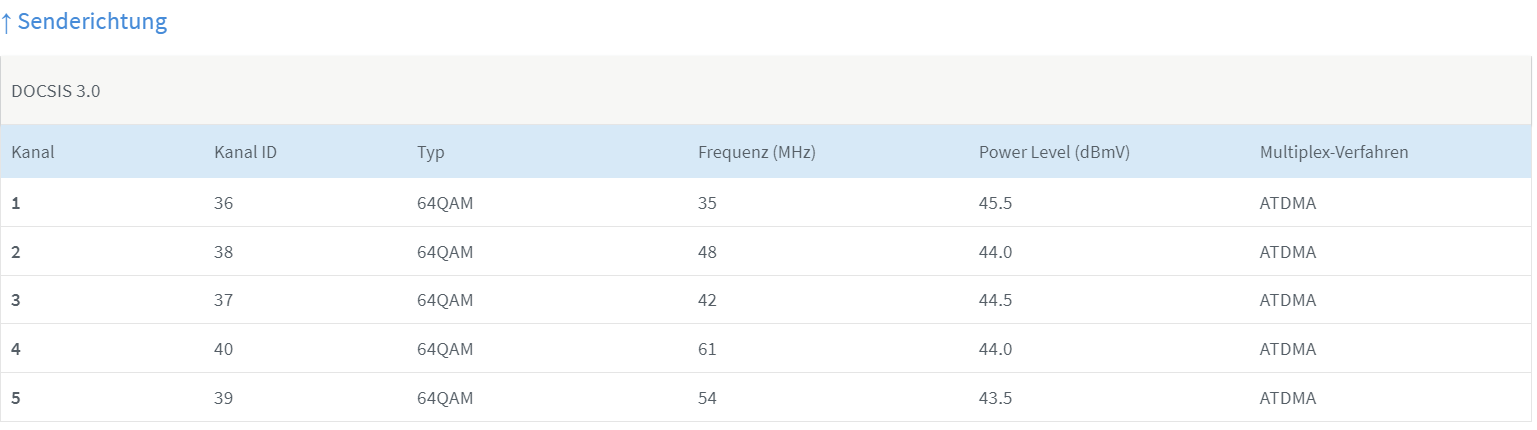
Task: Click power level value 43.5
Action: 995,399
